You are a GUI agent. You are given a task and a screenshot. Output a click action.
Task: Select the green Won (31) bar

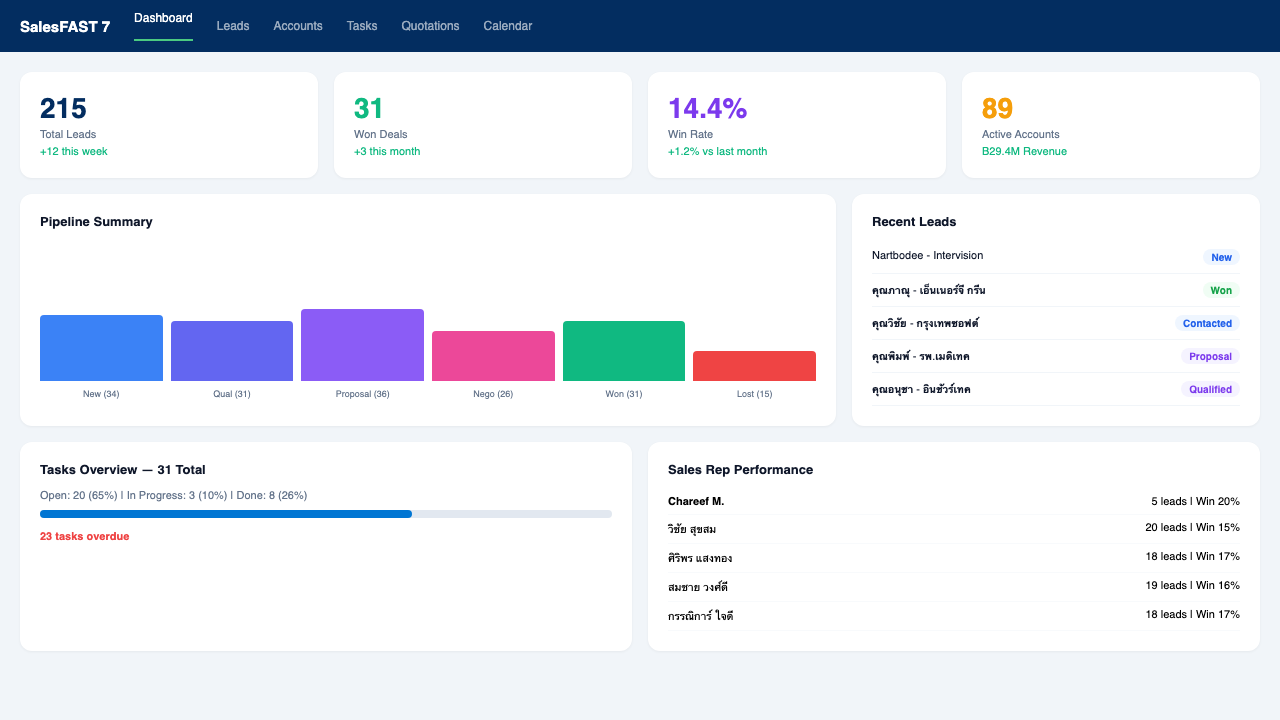624,351
